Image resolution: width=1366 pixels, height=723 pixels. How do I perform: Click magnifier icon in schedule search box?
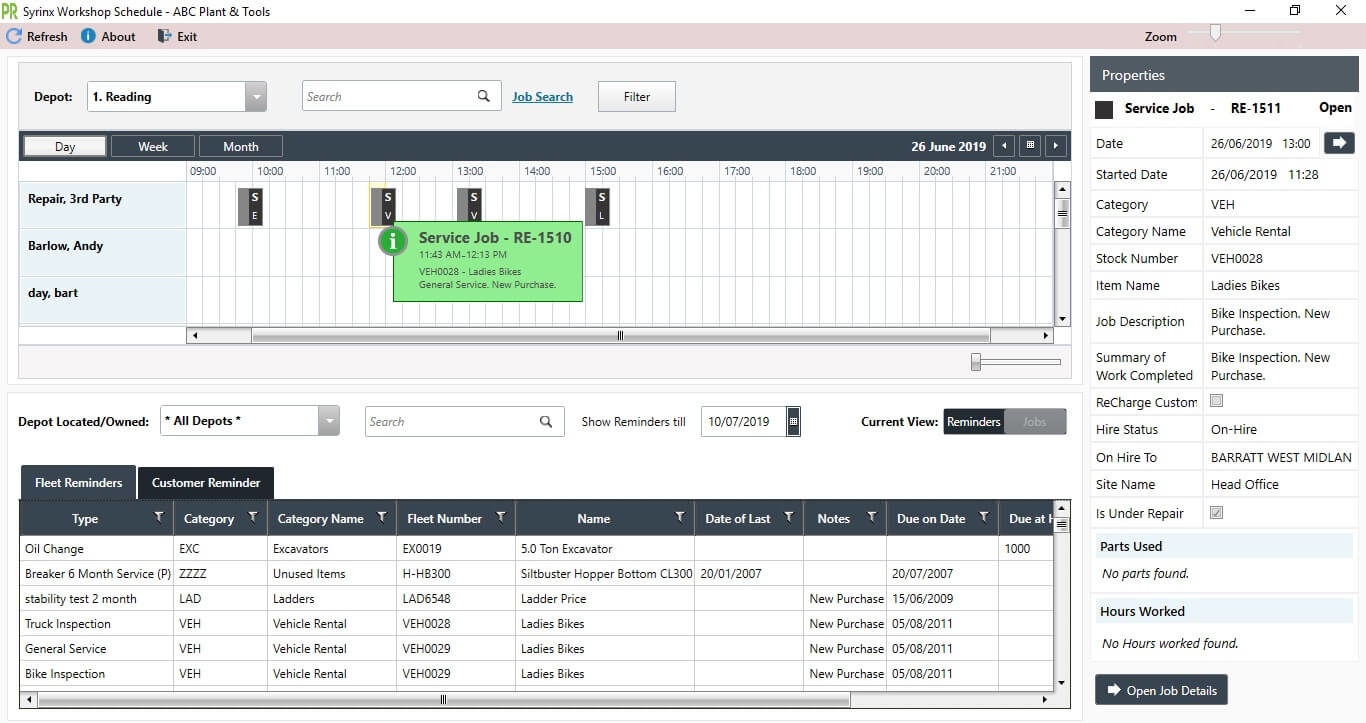[x=484, y=96]
